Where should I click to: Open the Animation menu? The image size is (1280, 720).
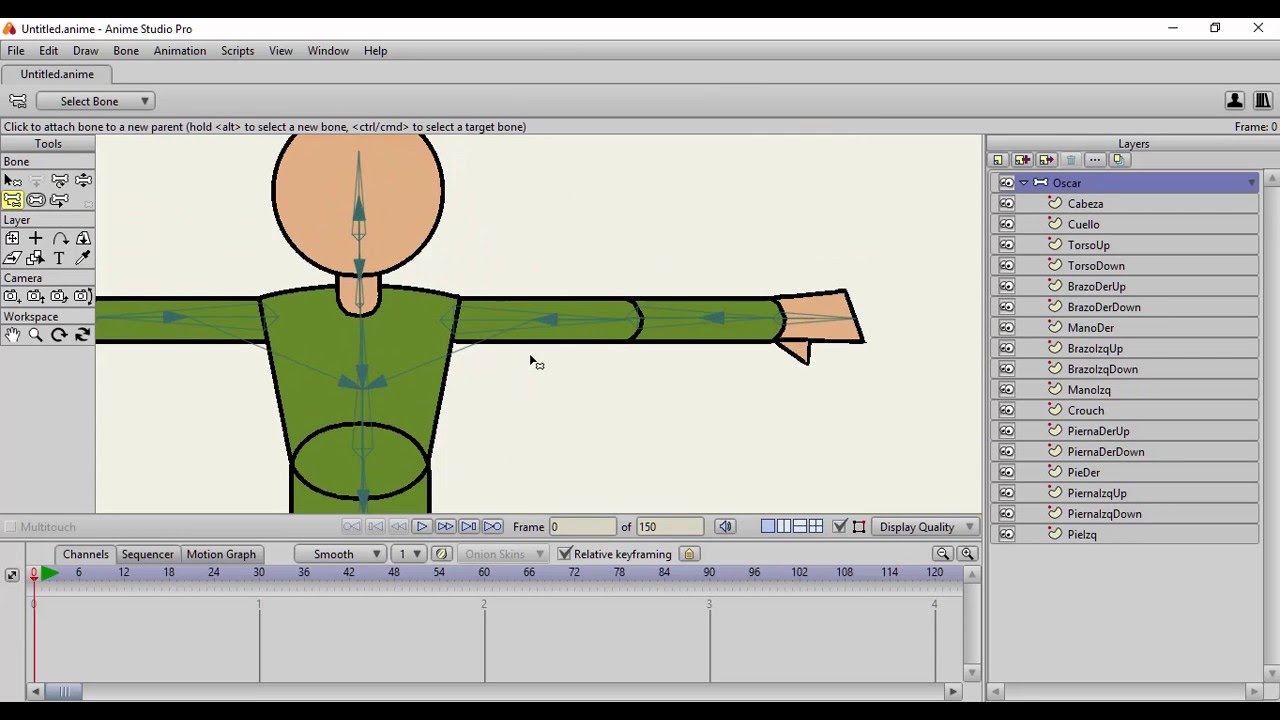coord(180,51)
